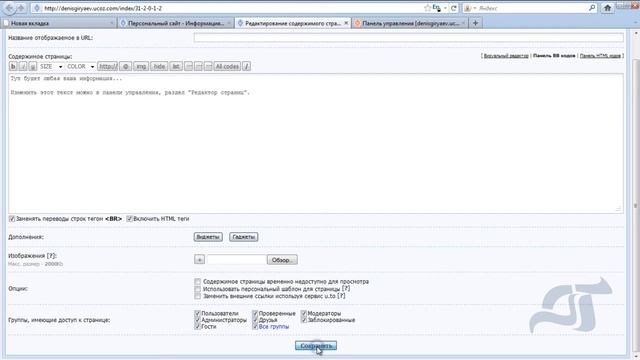The image size is (640, 360).
Task: Switch to the Панель управления tab
Action: 411,23
